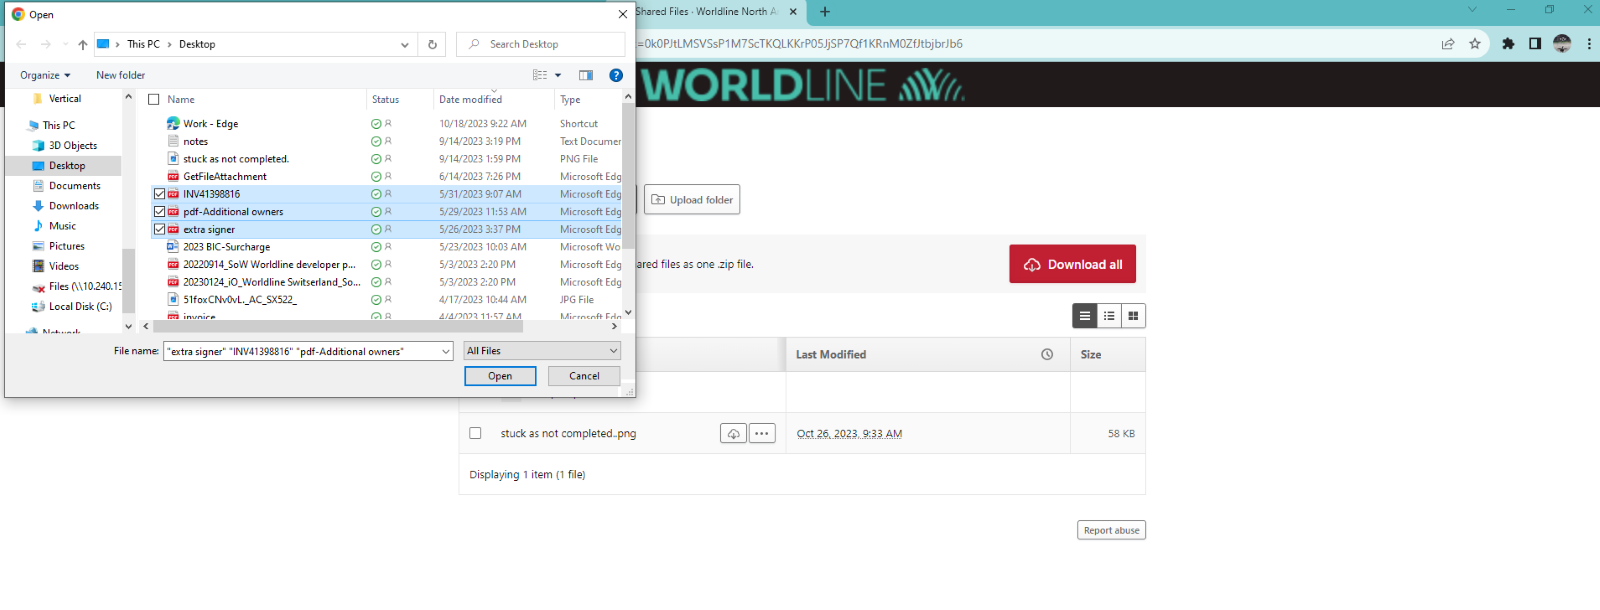Sort the web table by Size

1091,354
